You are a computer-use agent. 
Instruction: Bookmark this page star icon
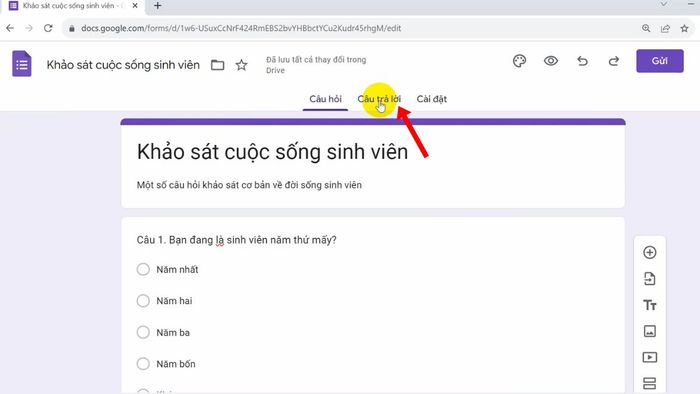(x=684, y=28)
